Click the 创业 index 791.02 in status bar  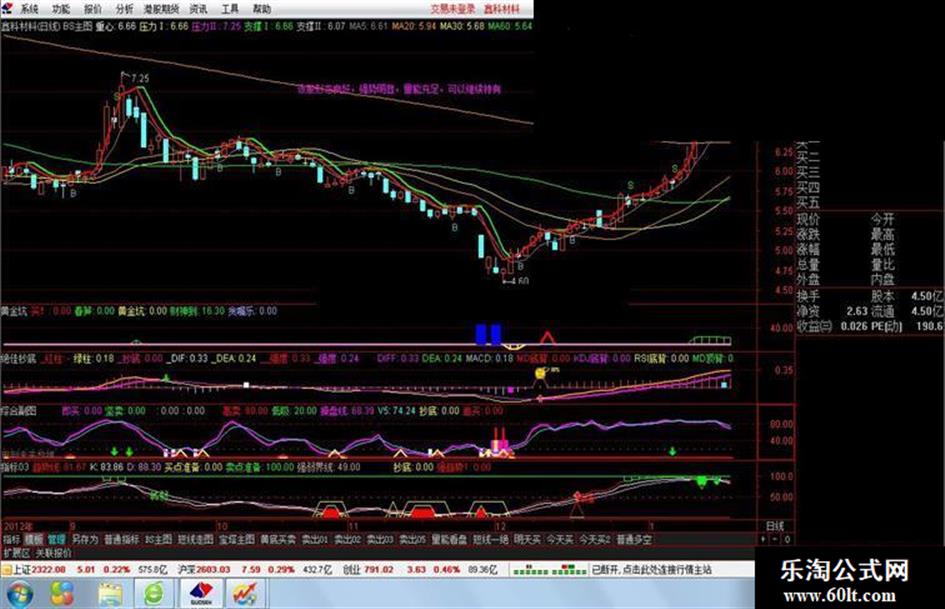coord(368,569)
